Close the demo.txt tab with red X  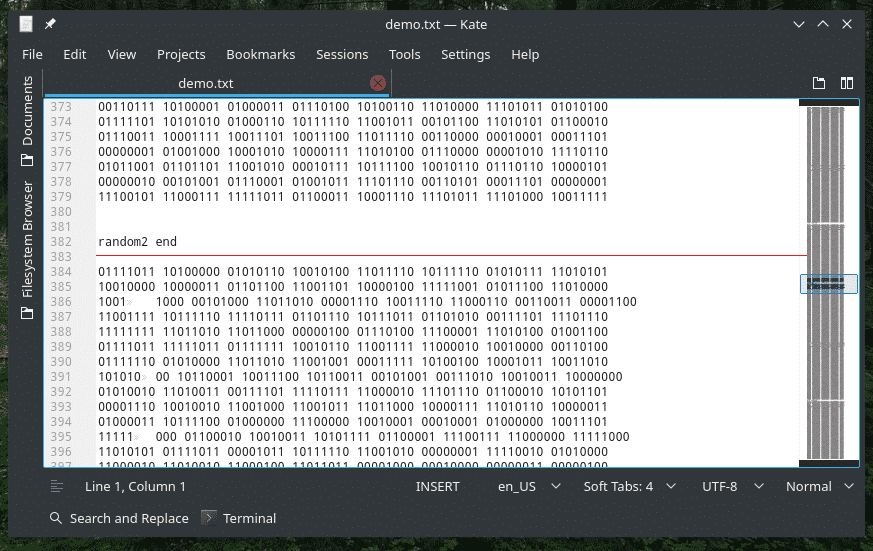[x=377, y=83]
